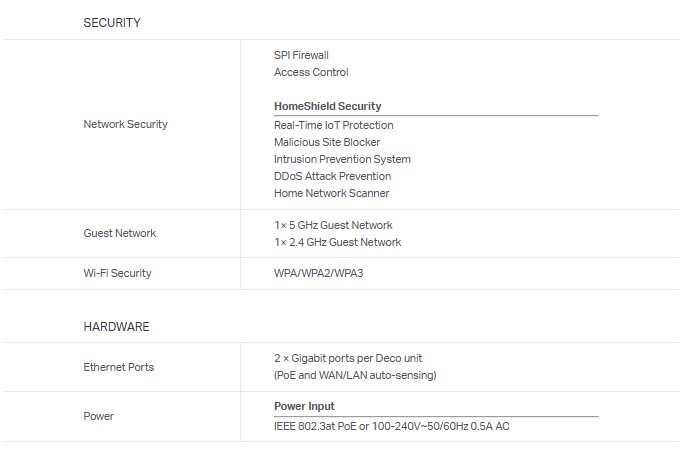Click the Malicious Site Blocker entry
681x459 pixels.
(327, 142)
